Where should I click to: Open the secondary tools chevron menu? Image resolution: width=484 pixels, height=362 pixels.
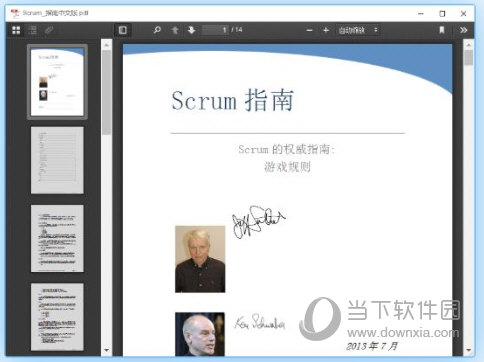coord(463,30)
